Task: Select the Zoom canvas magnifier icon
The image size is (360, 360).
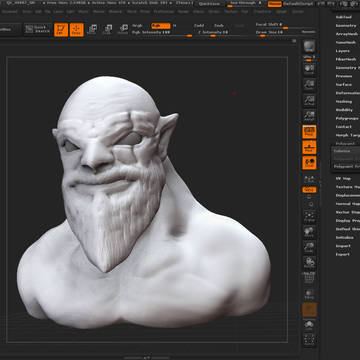Action: point(309,84)
